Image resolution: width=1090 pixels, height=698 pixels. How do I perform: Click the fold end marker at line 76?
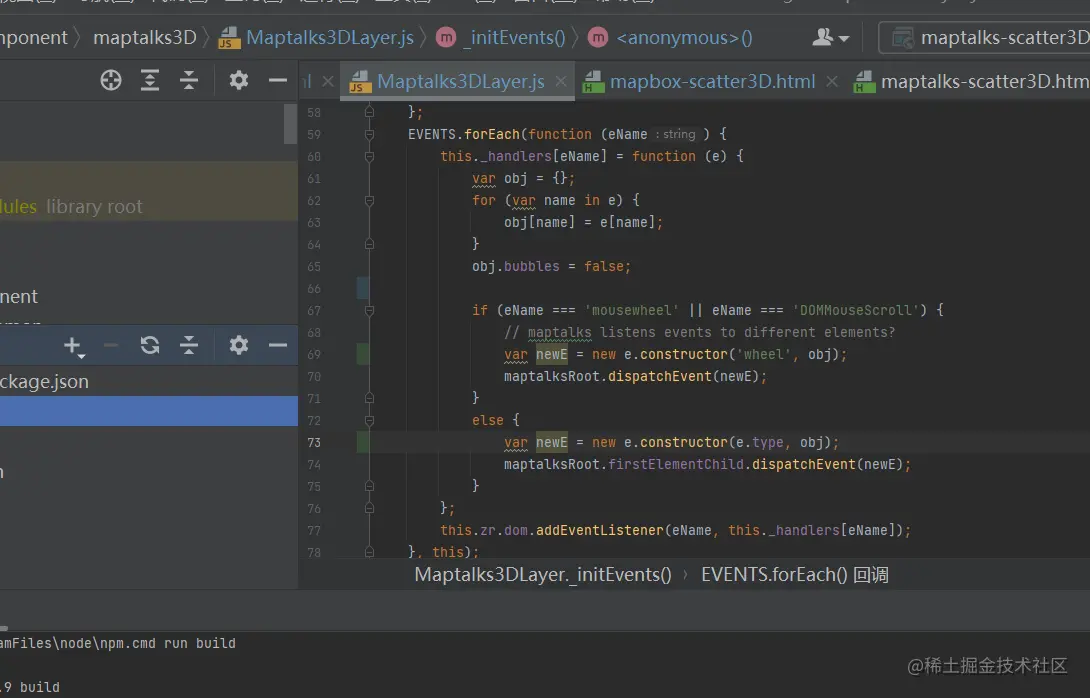point(369,508)
